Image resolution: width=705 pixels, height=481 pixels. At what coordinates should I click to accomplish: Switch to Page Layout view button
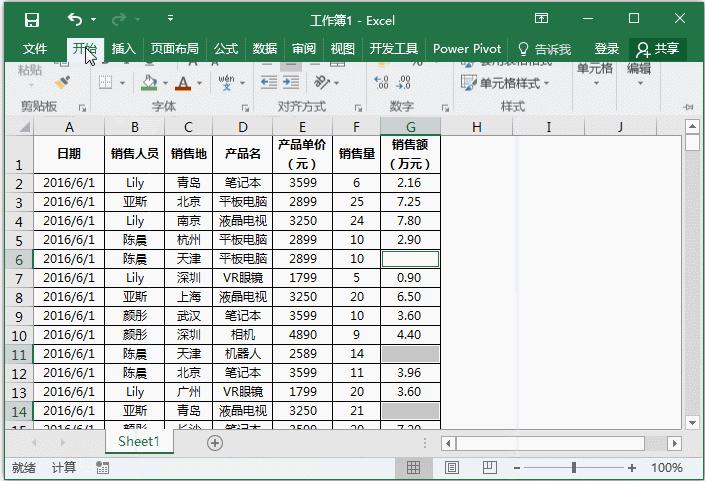click(451, 468)
